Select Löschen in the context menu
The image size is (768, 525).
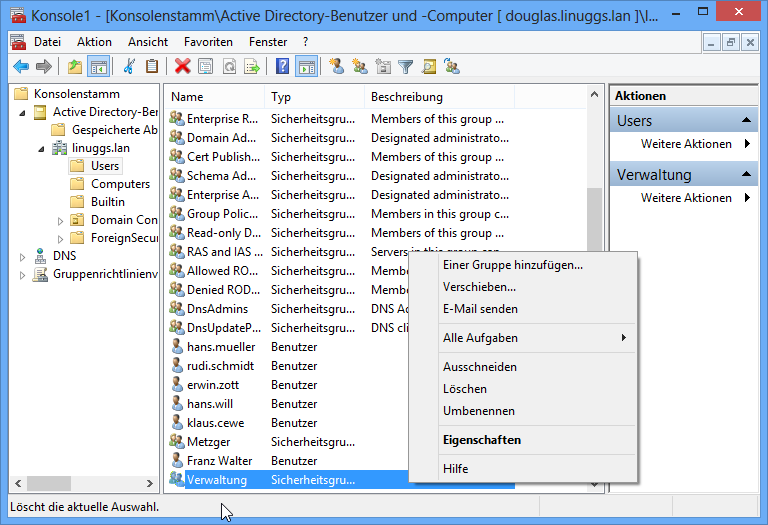pyautogui.click(x=465, y=389)
